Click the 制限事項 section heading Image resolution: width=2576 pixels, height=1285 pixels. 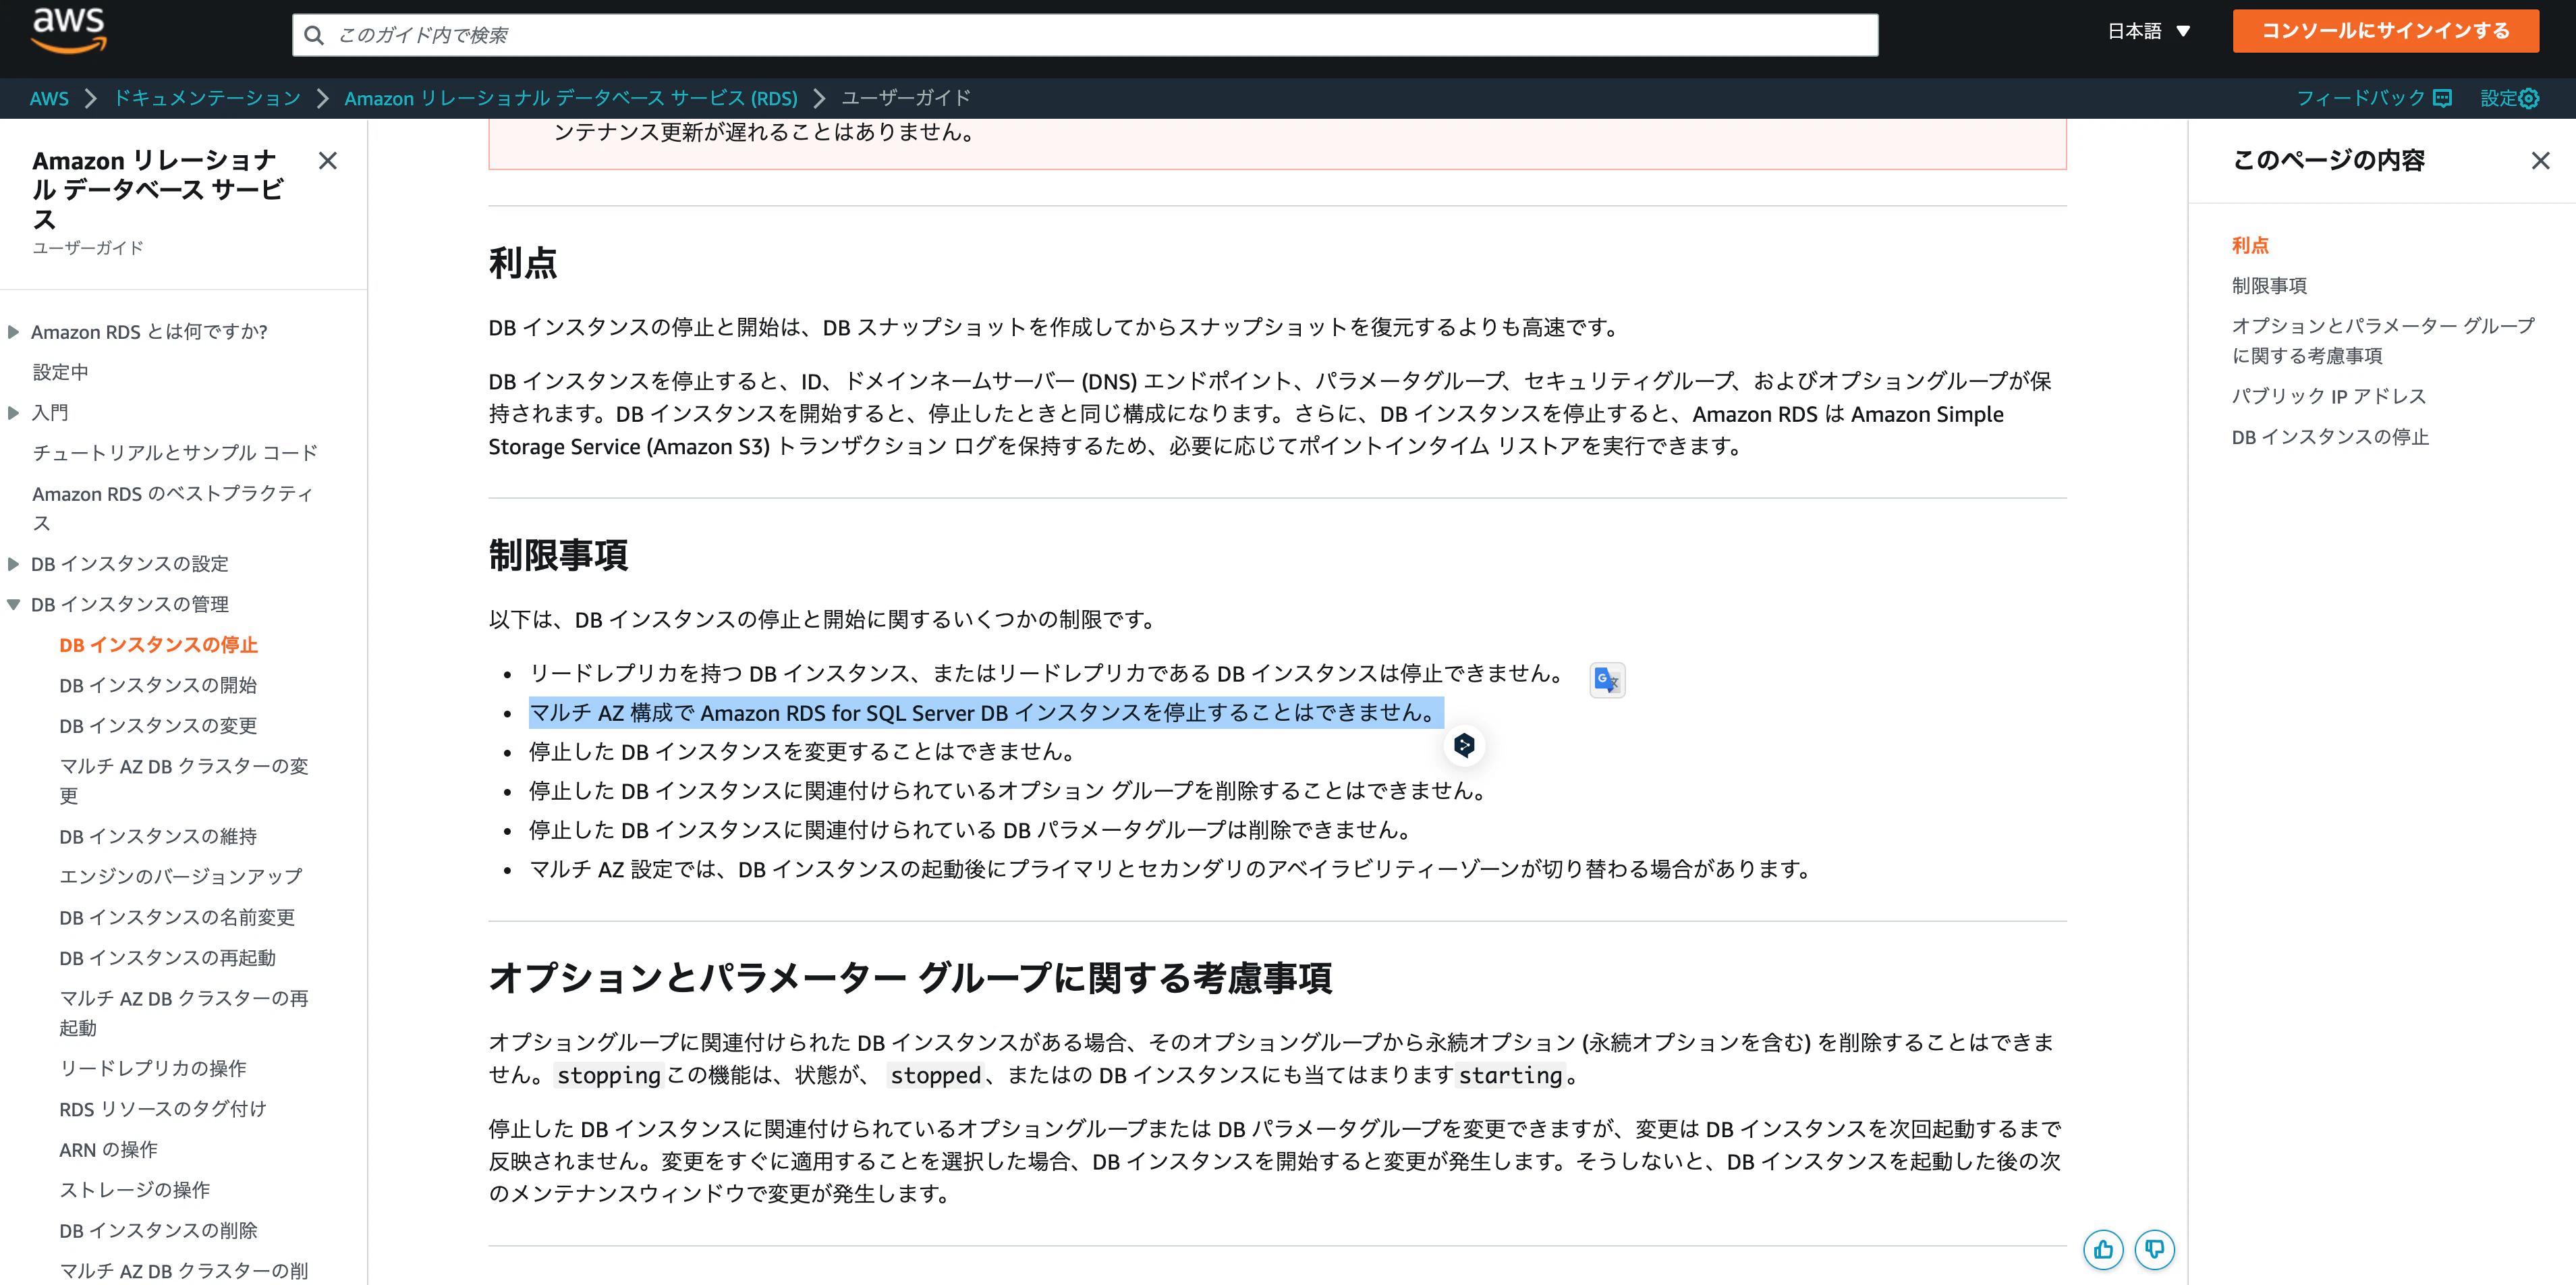pyautogui.click(x=558, y=555)
